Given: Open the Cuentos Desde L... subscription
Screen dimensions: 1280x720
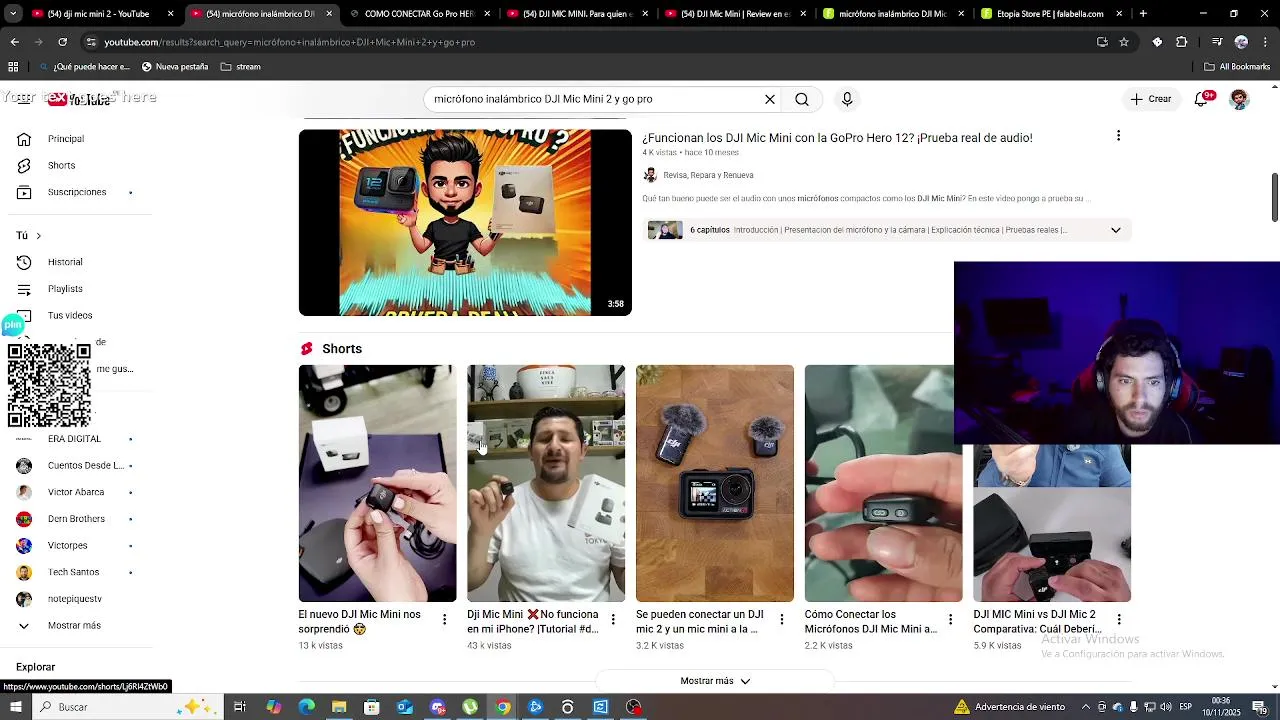Looking at the screenshot, I should tap(86, 465).
